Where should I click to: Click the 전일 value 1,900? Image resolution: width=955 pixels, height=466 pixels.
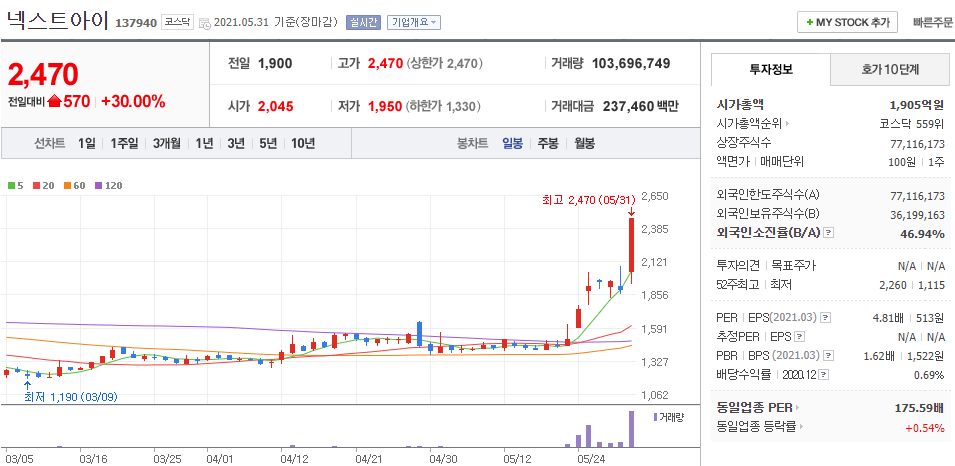coord(275,63)
